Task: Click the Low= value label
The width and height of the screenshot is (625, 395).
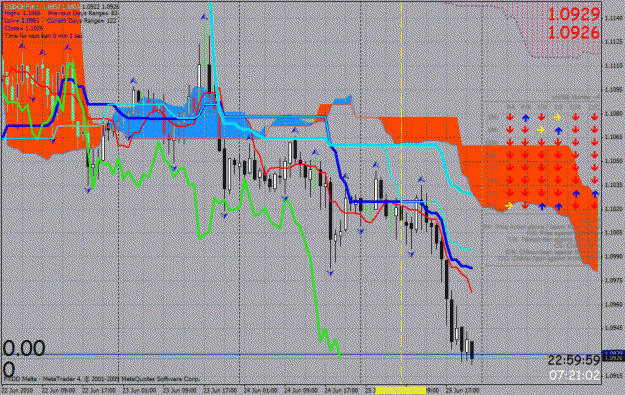Action: click(22, 21)
